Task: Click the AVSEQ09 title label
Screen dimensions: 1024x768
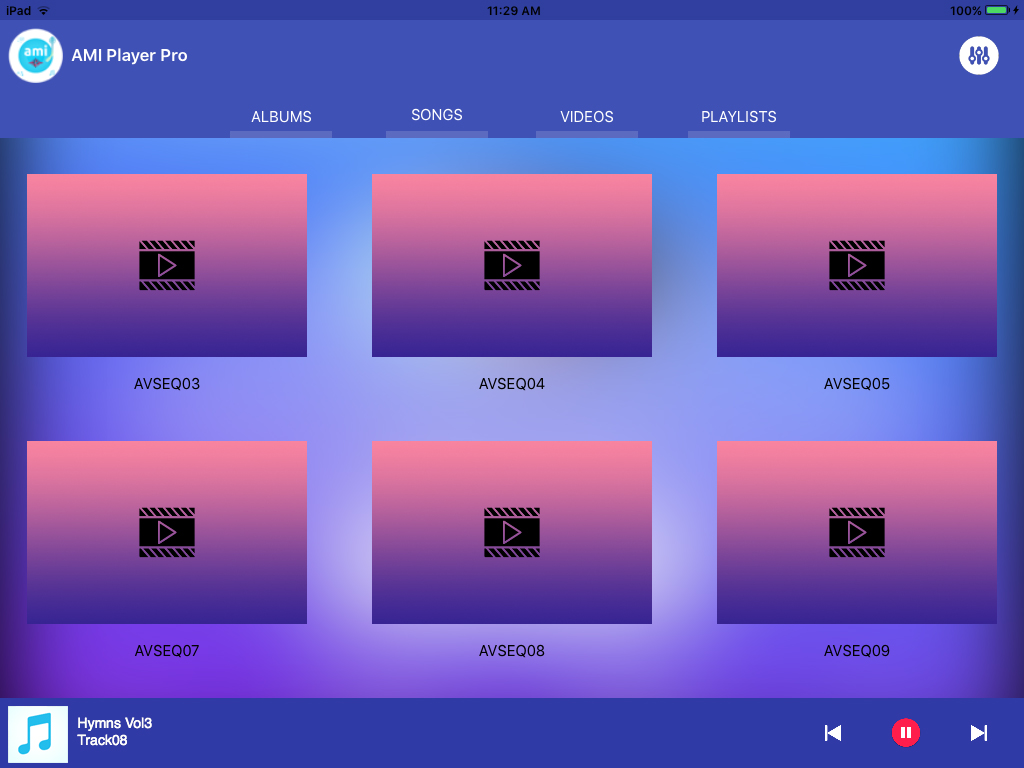Action: tap(857, 651)
